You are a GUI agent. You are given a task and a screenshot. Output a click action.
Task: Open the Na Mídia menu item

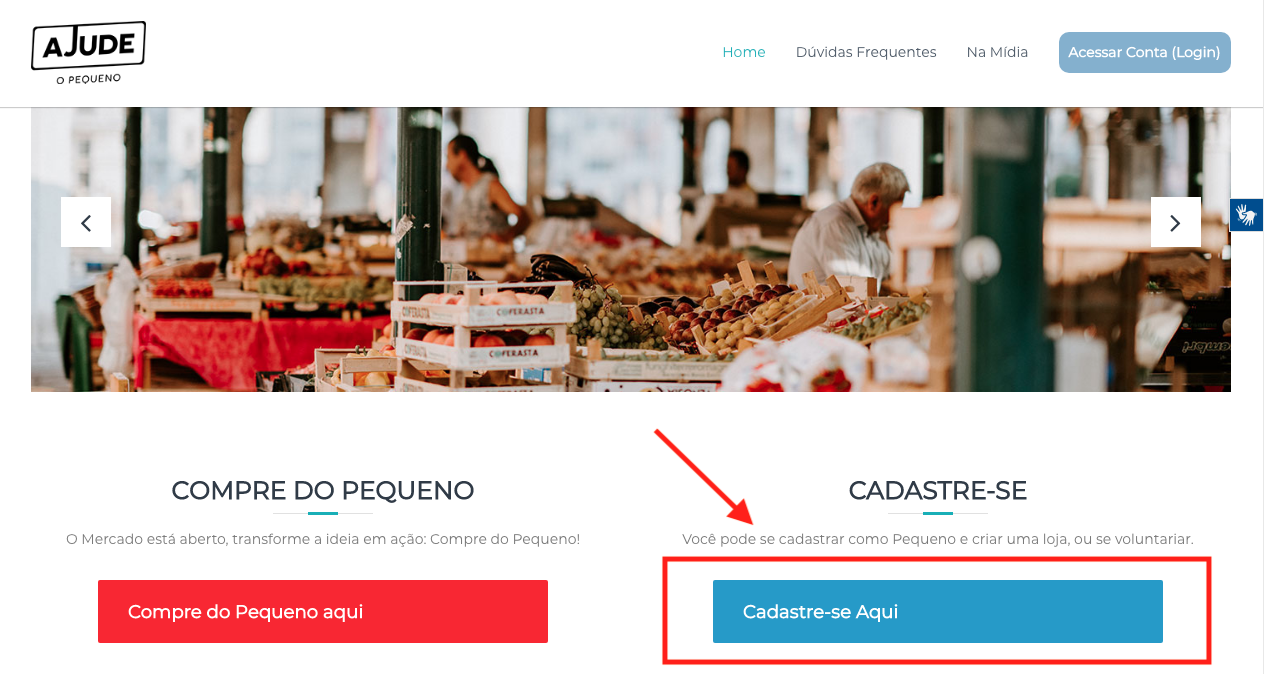997,52
